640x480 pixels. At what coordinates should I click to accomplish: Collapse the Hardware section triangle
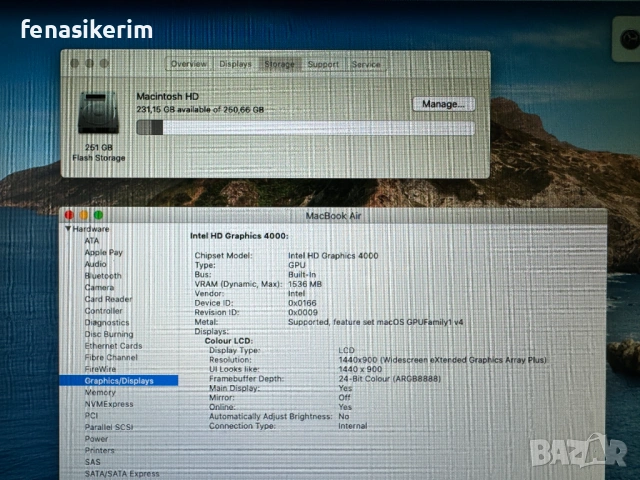point(68,229)
